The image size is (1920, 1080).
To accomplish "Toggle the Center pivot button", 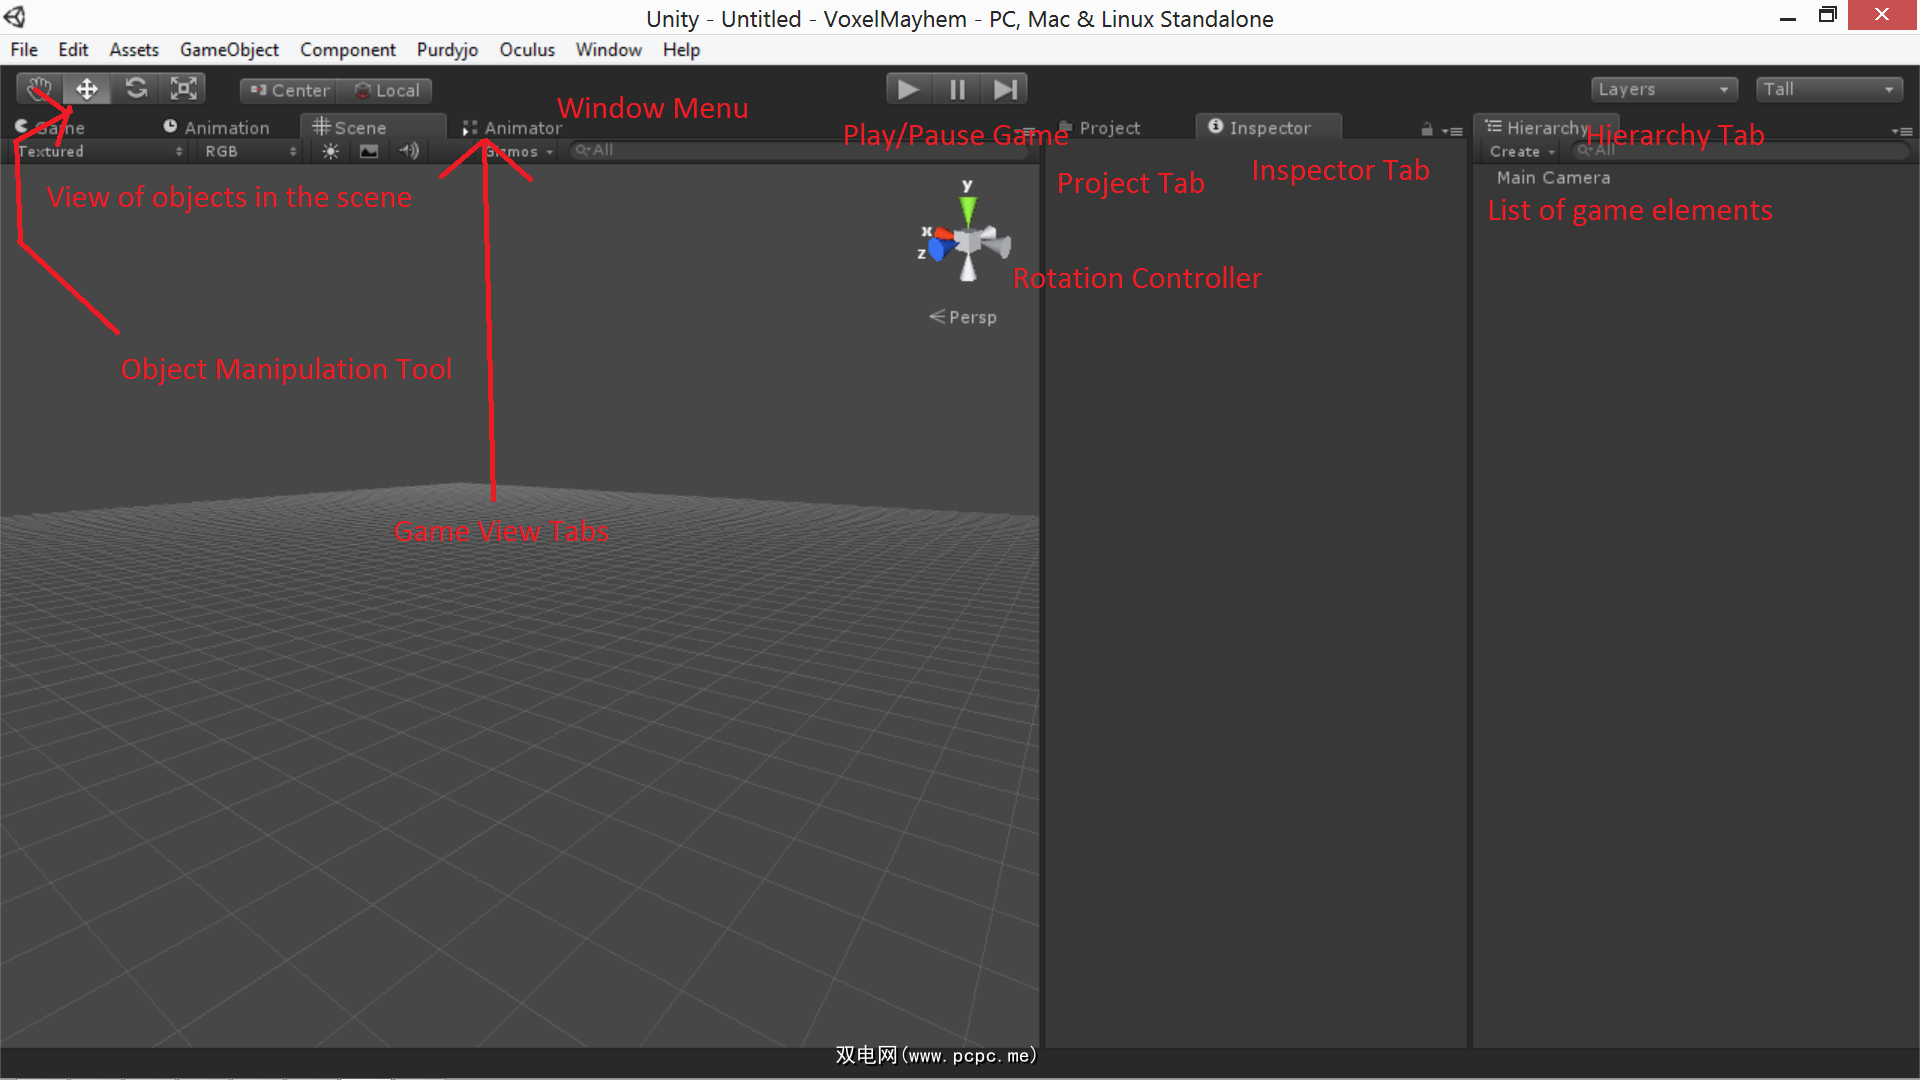I will [x=289, y=91].
